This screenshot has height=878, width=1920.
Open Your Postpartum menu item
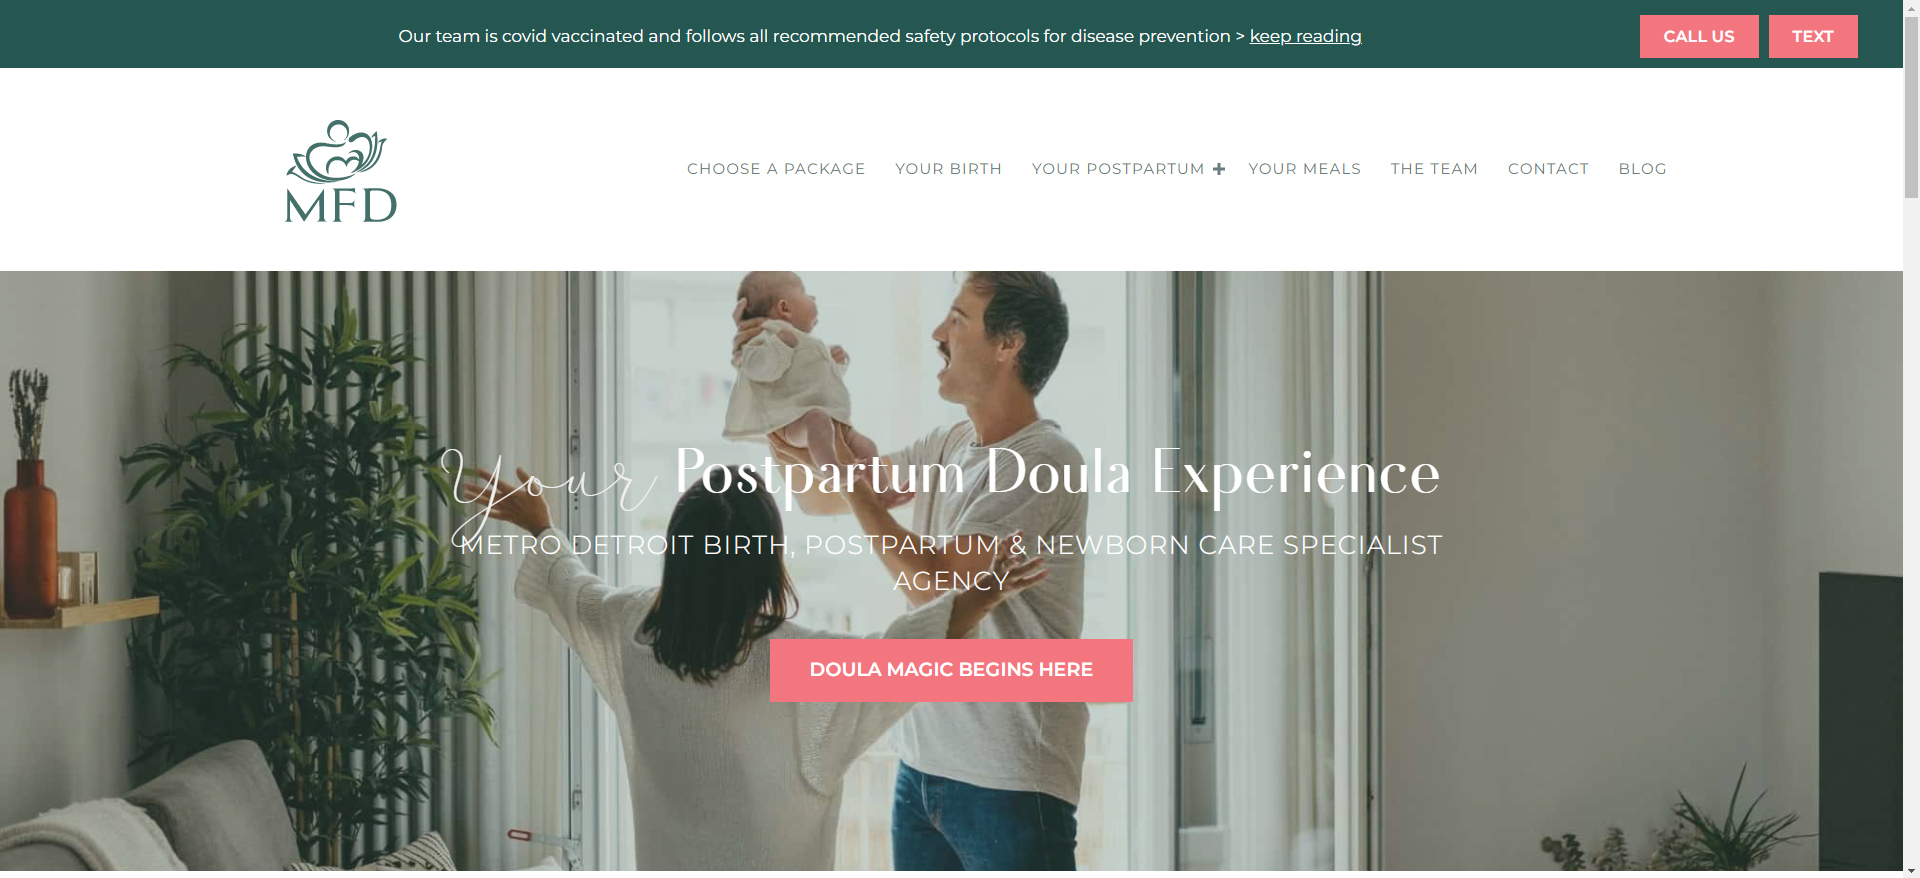(1118, 169)
